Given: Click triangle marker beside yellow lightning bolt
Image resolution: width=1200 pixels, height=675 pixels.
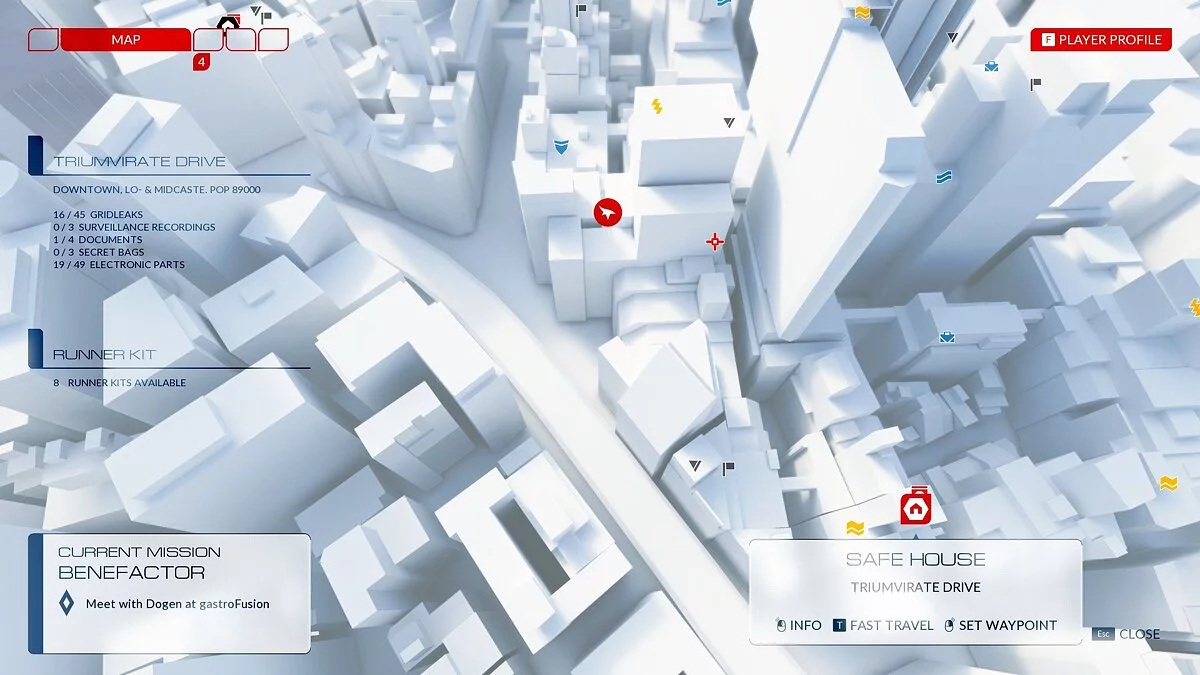Looking at the screenshot, I should (729, 122).
